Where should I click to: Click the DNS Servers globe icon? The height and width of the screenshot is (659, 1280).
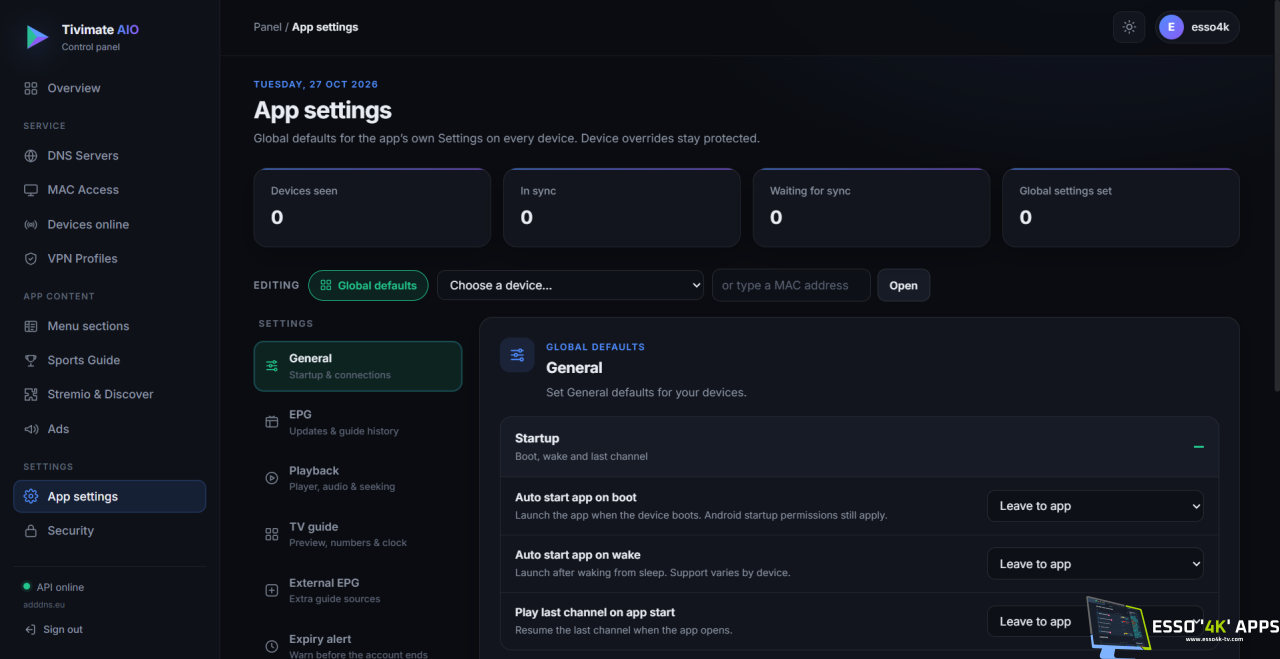[x=31, y=156]
